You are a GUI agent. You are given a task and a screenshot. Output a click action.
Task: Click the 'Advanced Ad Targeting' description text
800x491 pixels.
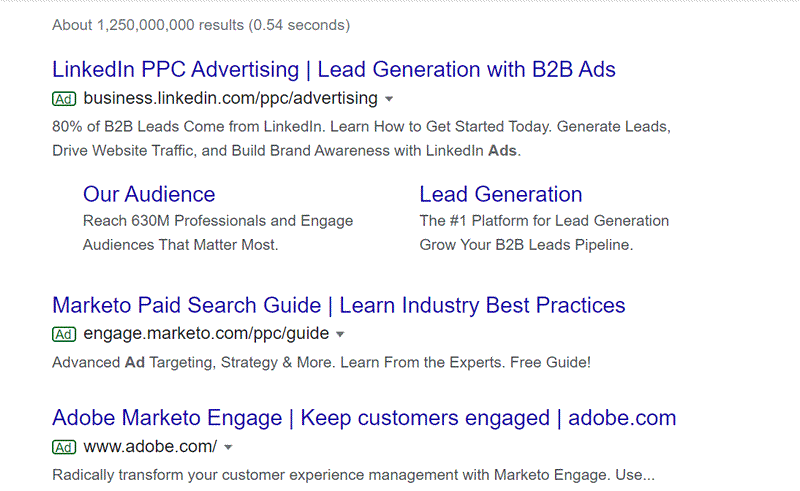[x=321, y=362]
